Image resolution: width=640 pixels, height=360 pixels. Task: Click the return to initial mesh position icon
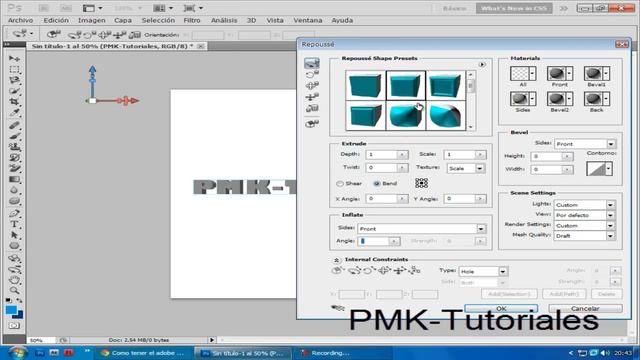click(312, 124)
